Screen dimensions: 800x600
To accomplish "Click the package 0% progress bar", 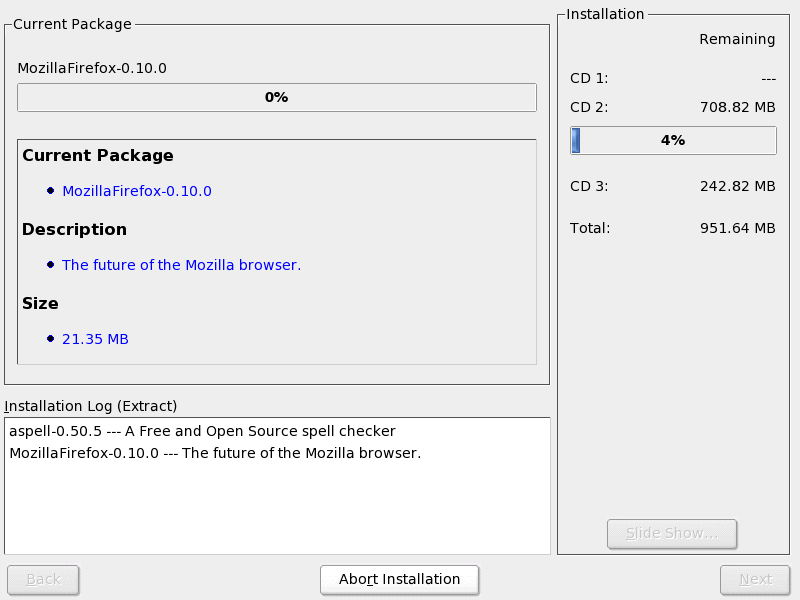I will click(x=277, y=97).
